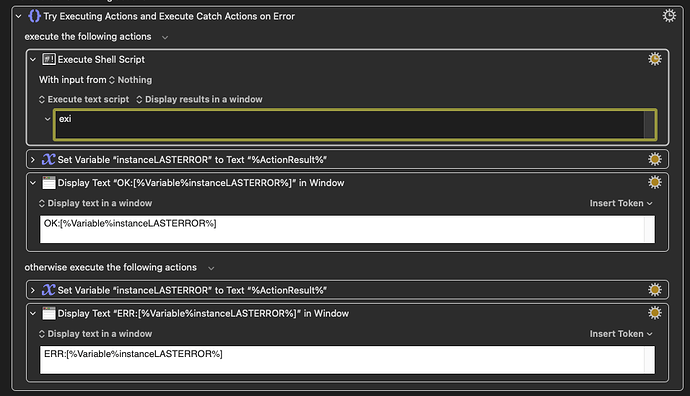Screen dimensions: 690x396
Task: Click the X icon of second Set Variable action
Action: click(48, 290)
